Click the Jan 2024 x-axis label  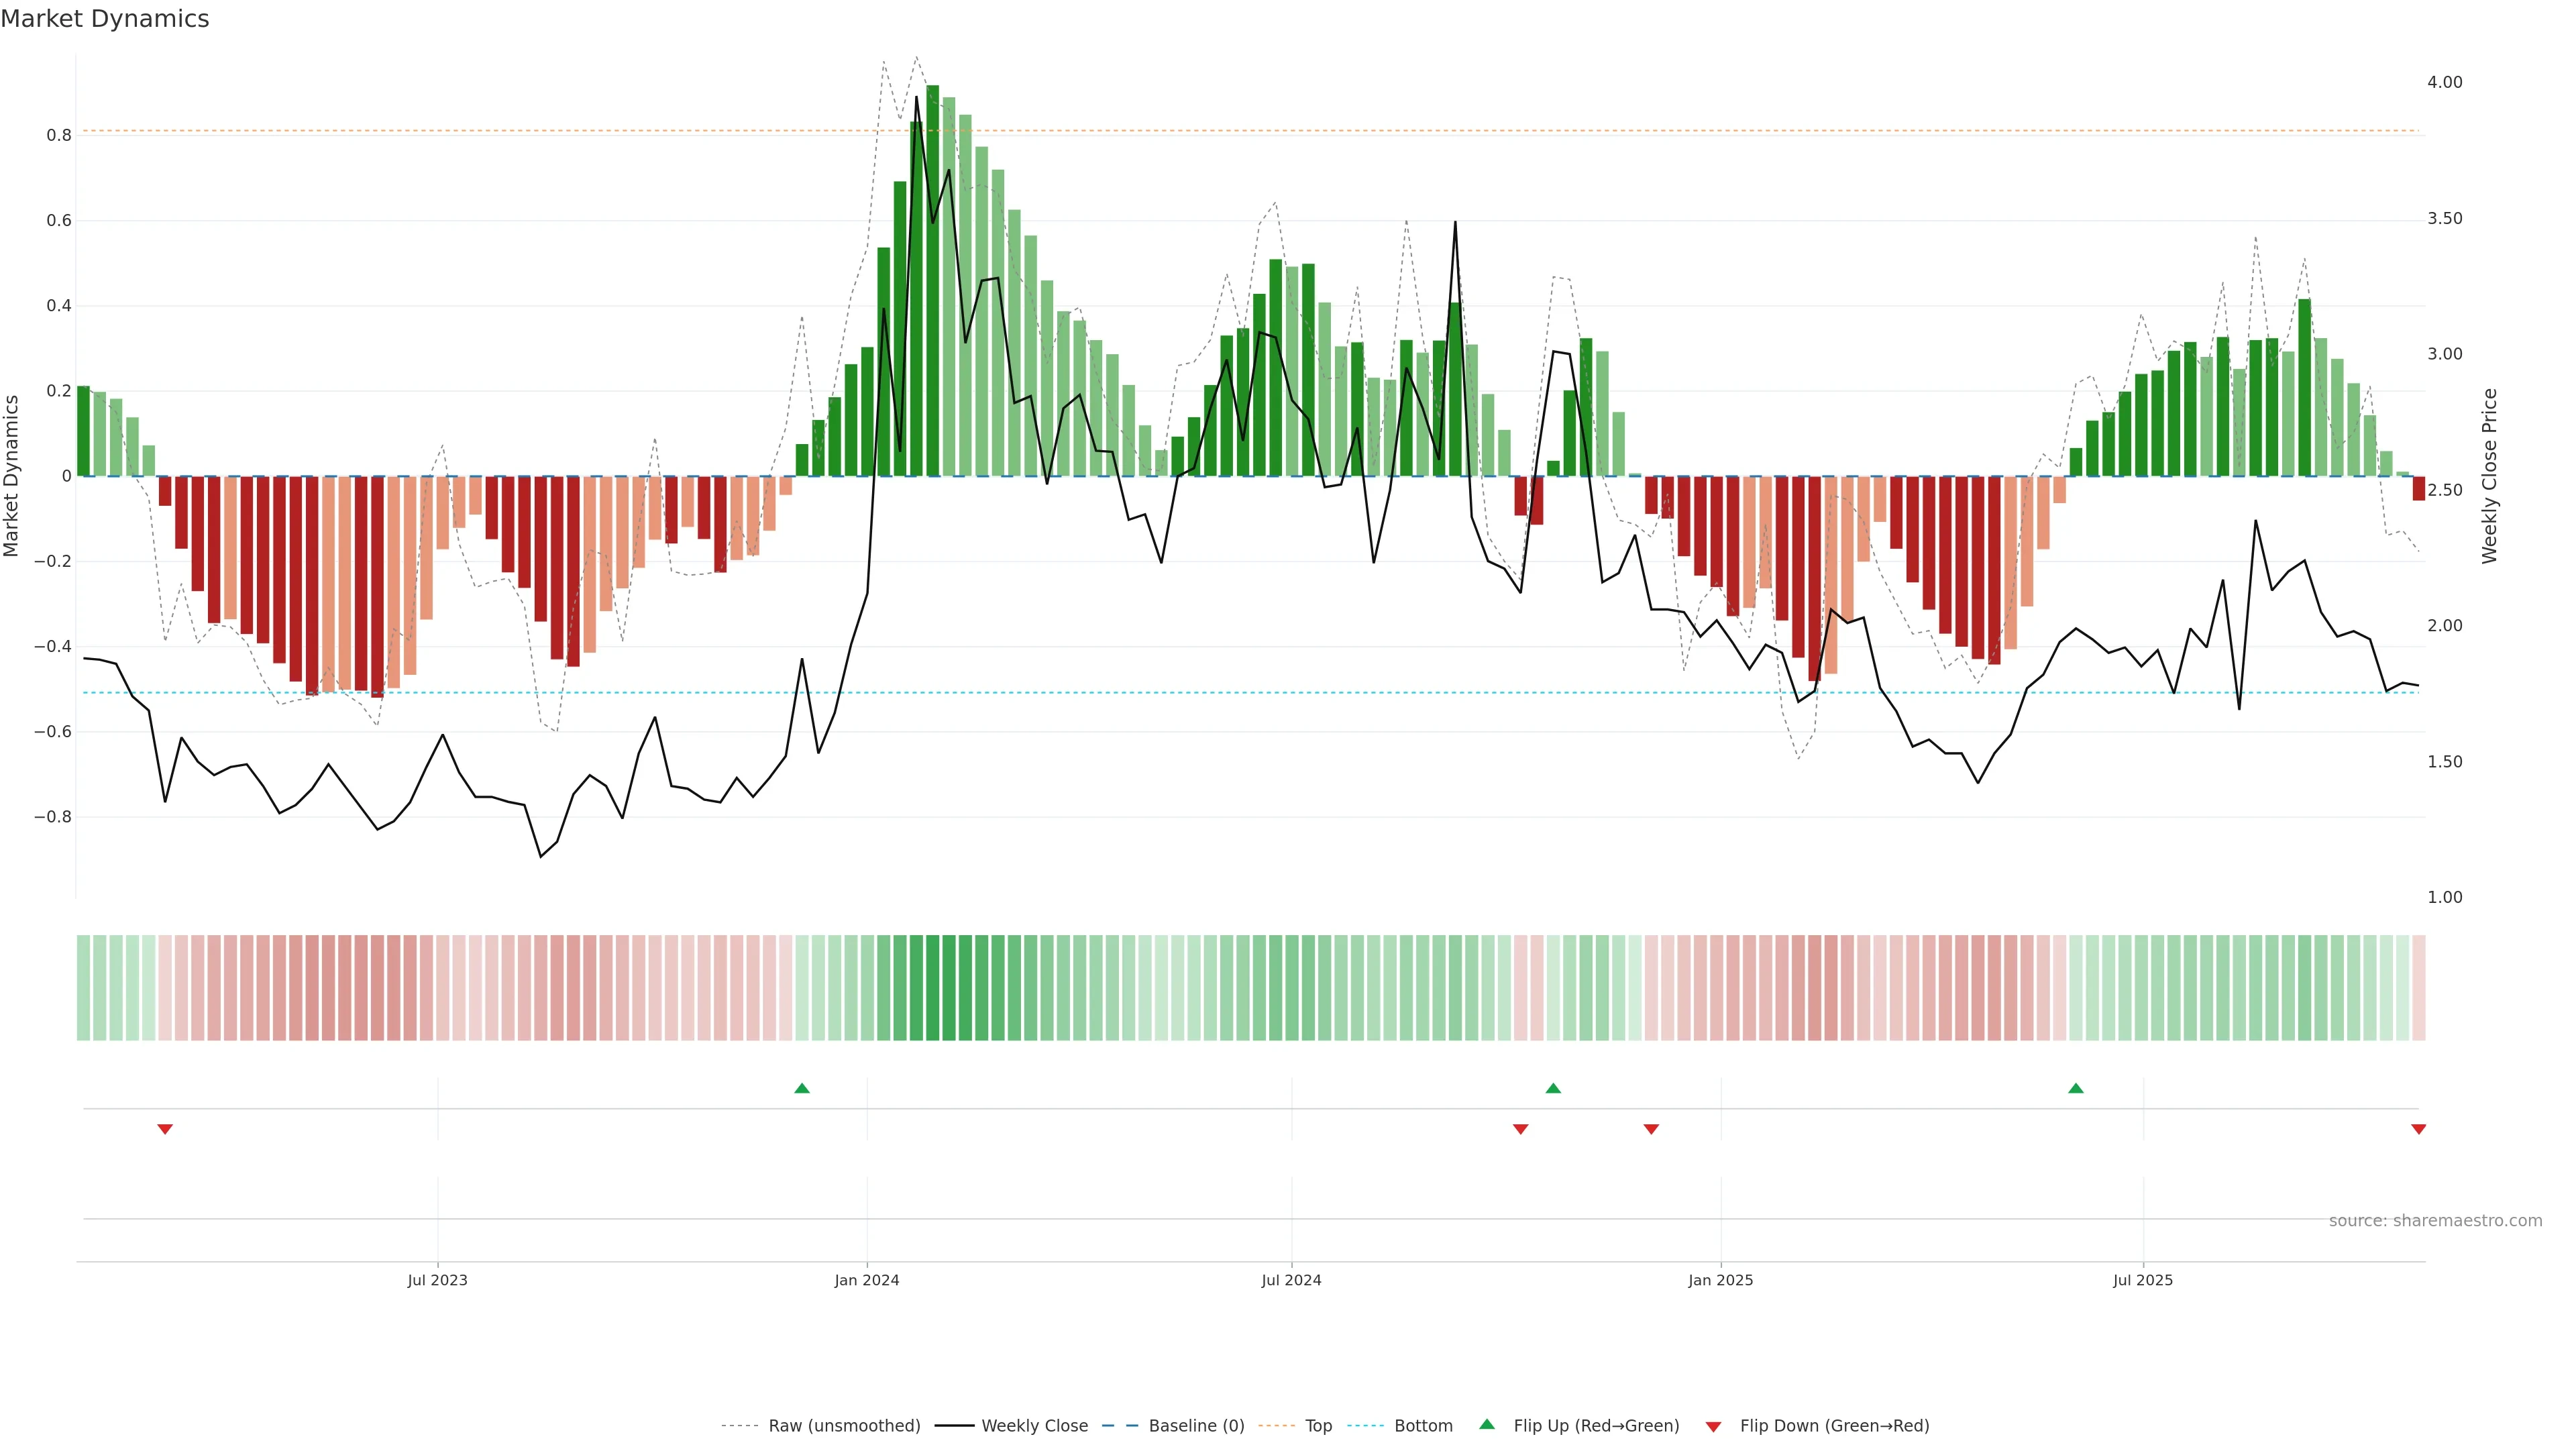pos(867,1280)
